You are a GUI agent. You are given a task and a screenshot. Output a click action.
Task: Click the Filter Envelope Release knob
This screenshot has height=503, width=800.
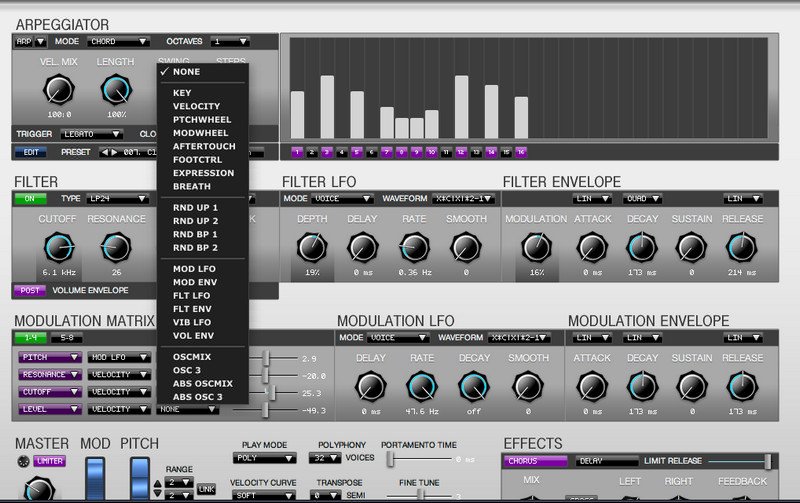click(x=741, y=247)
